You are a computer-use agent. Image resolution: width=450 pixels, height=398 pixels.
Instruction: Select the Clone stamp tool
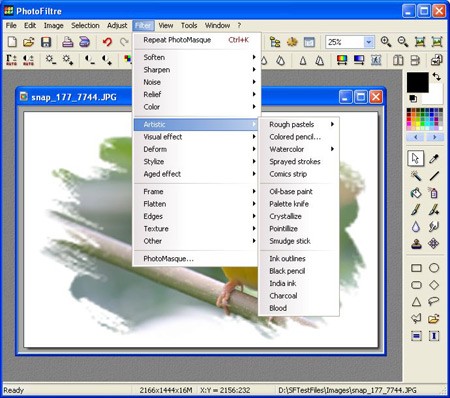pos(416,244)
